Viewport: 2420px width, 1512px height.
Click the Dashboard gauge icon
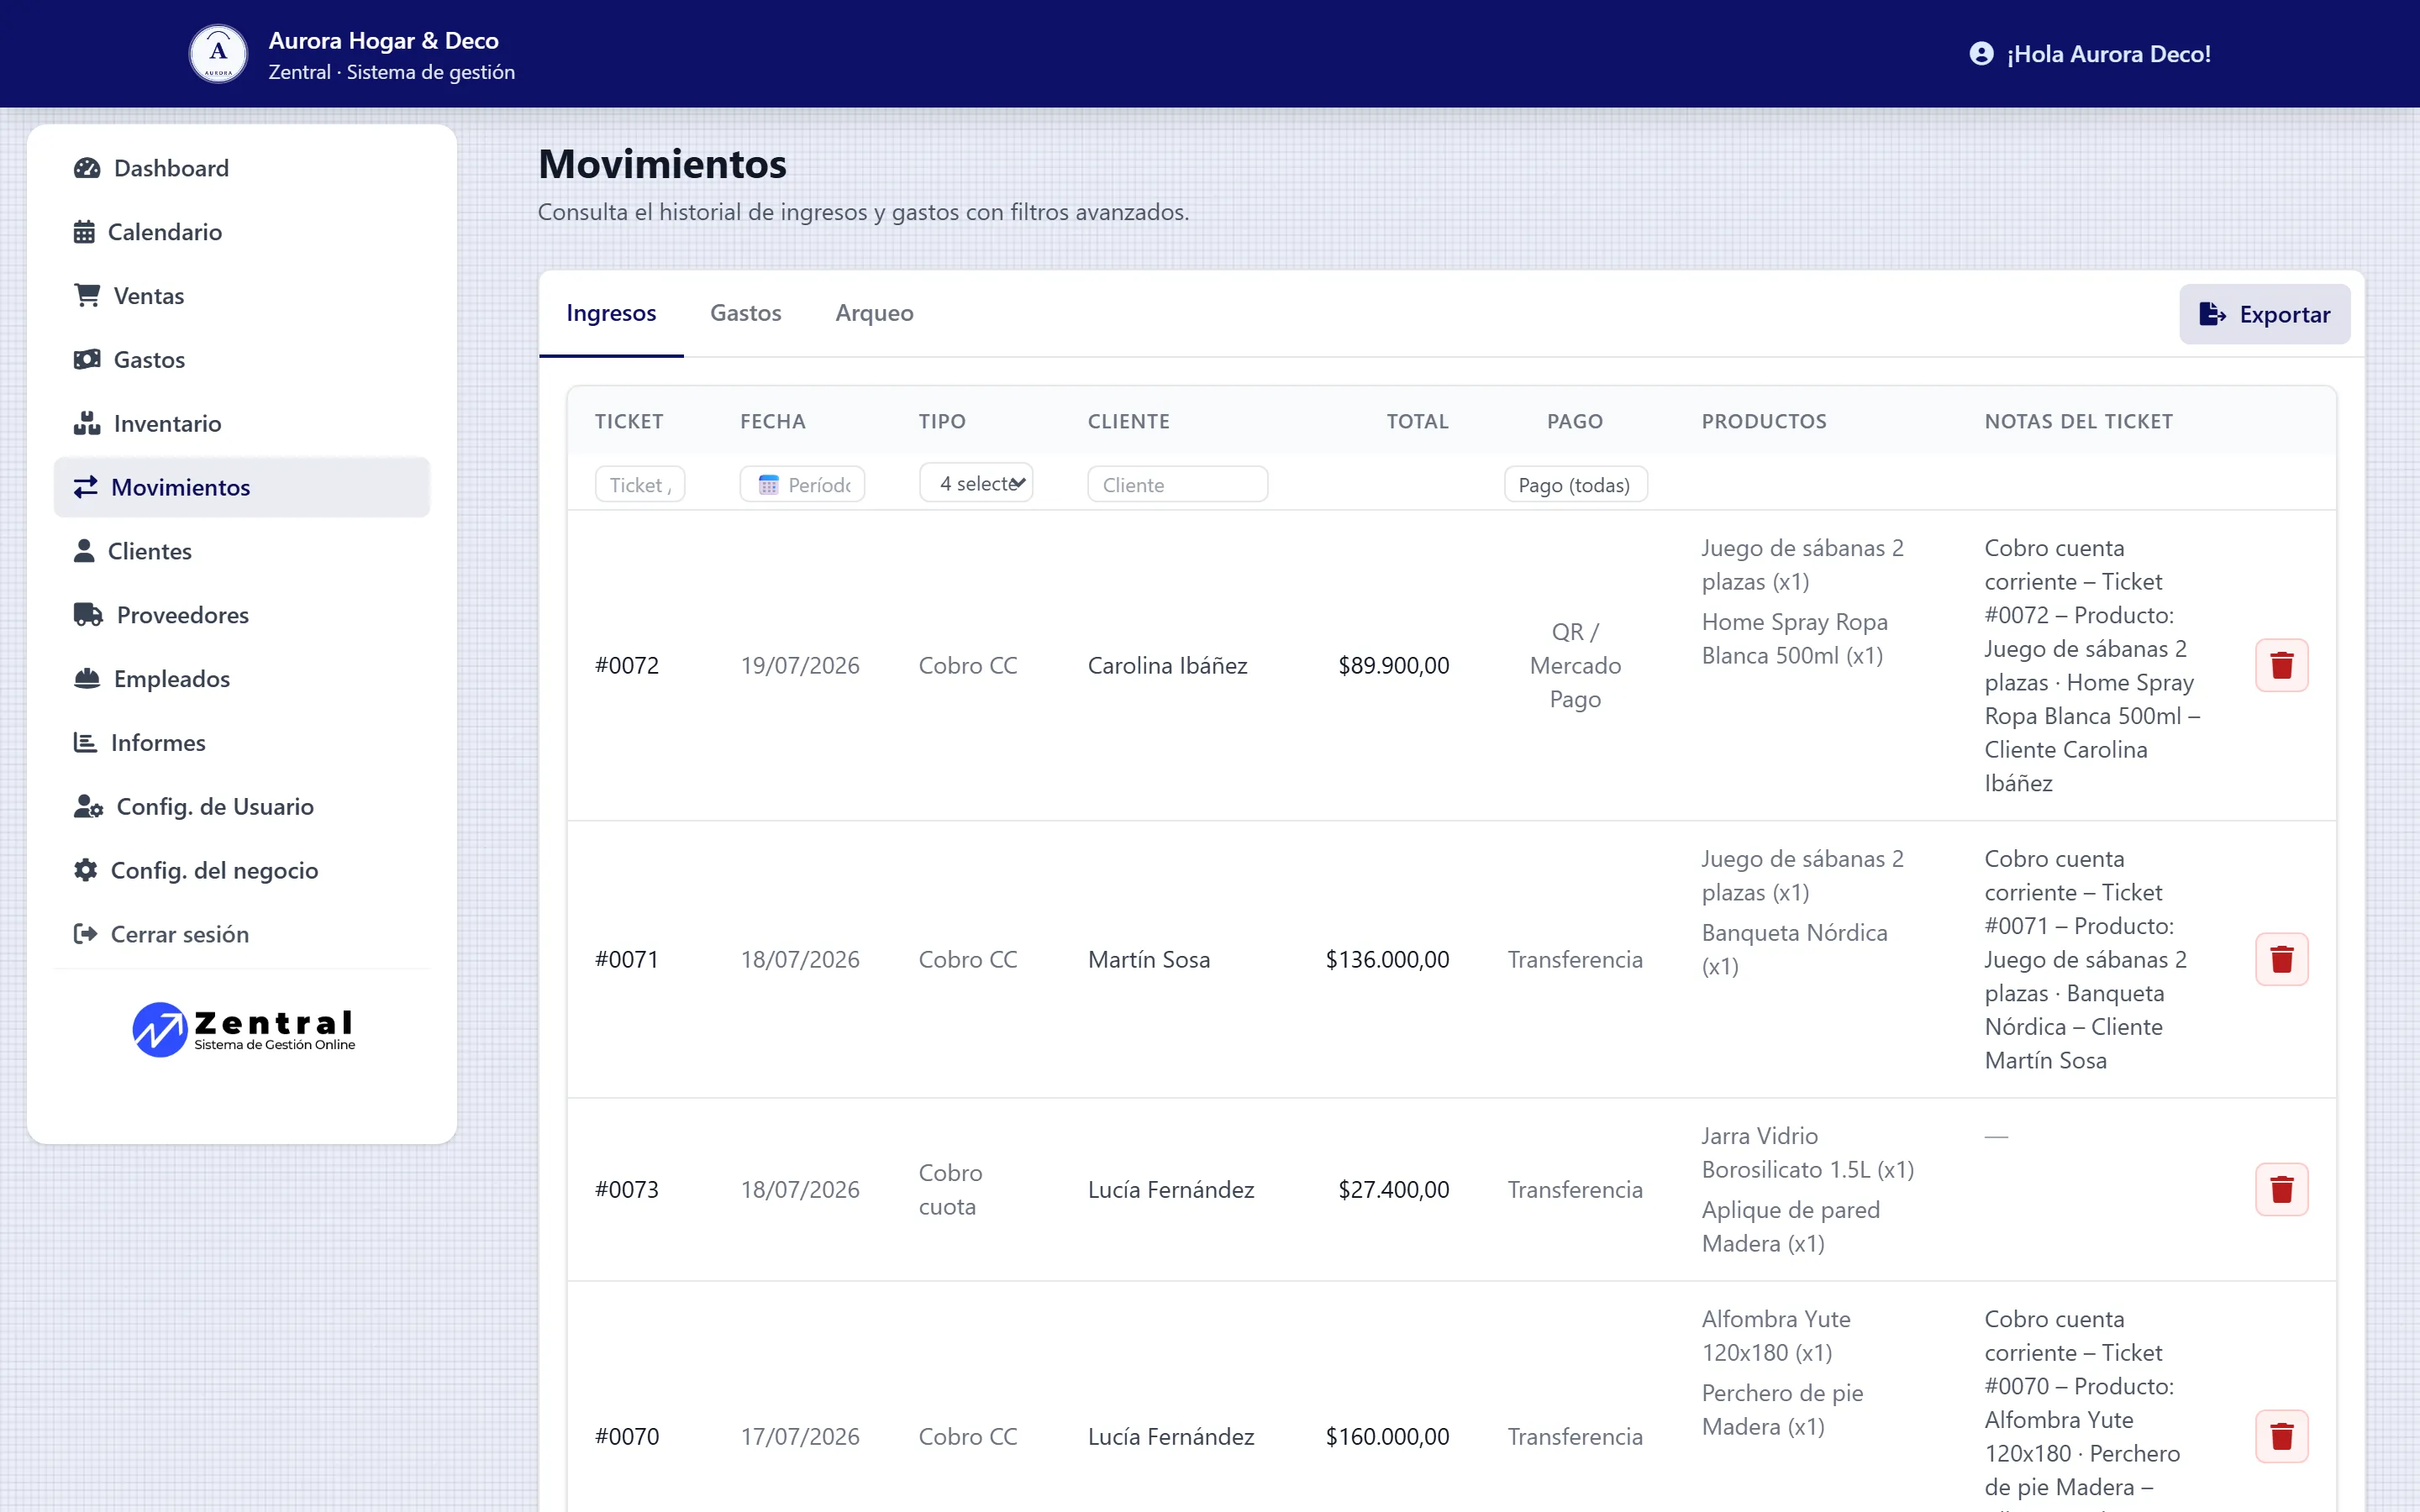tap(87, 168)
